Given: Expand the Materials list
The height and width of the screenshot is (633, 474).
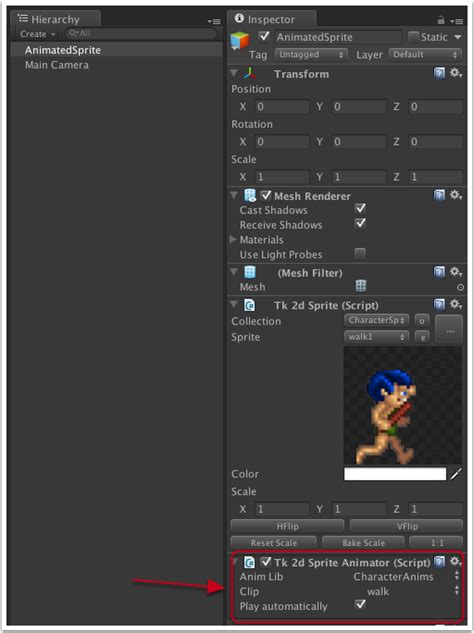Looking at the screenshot, I should pos(233,239).
